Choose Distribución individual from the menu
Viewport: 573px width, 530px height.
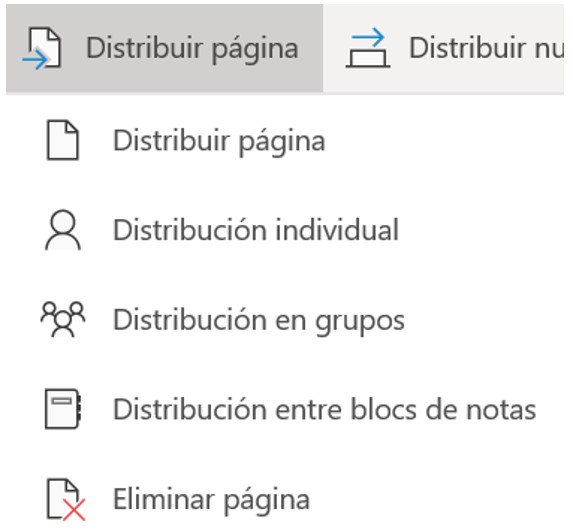[x=256, y=230]
